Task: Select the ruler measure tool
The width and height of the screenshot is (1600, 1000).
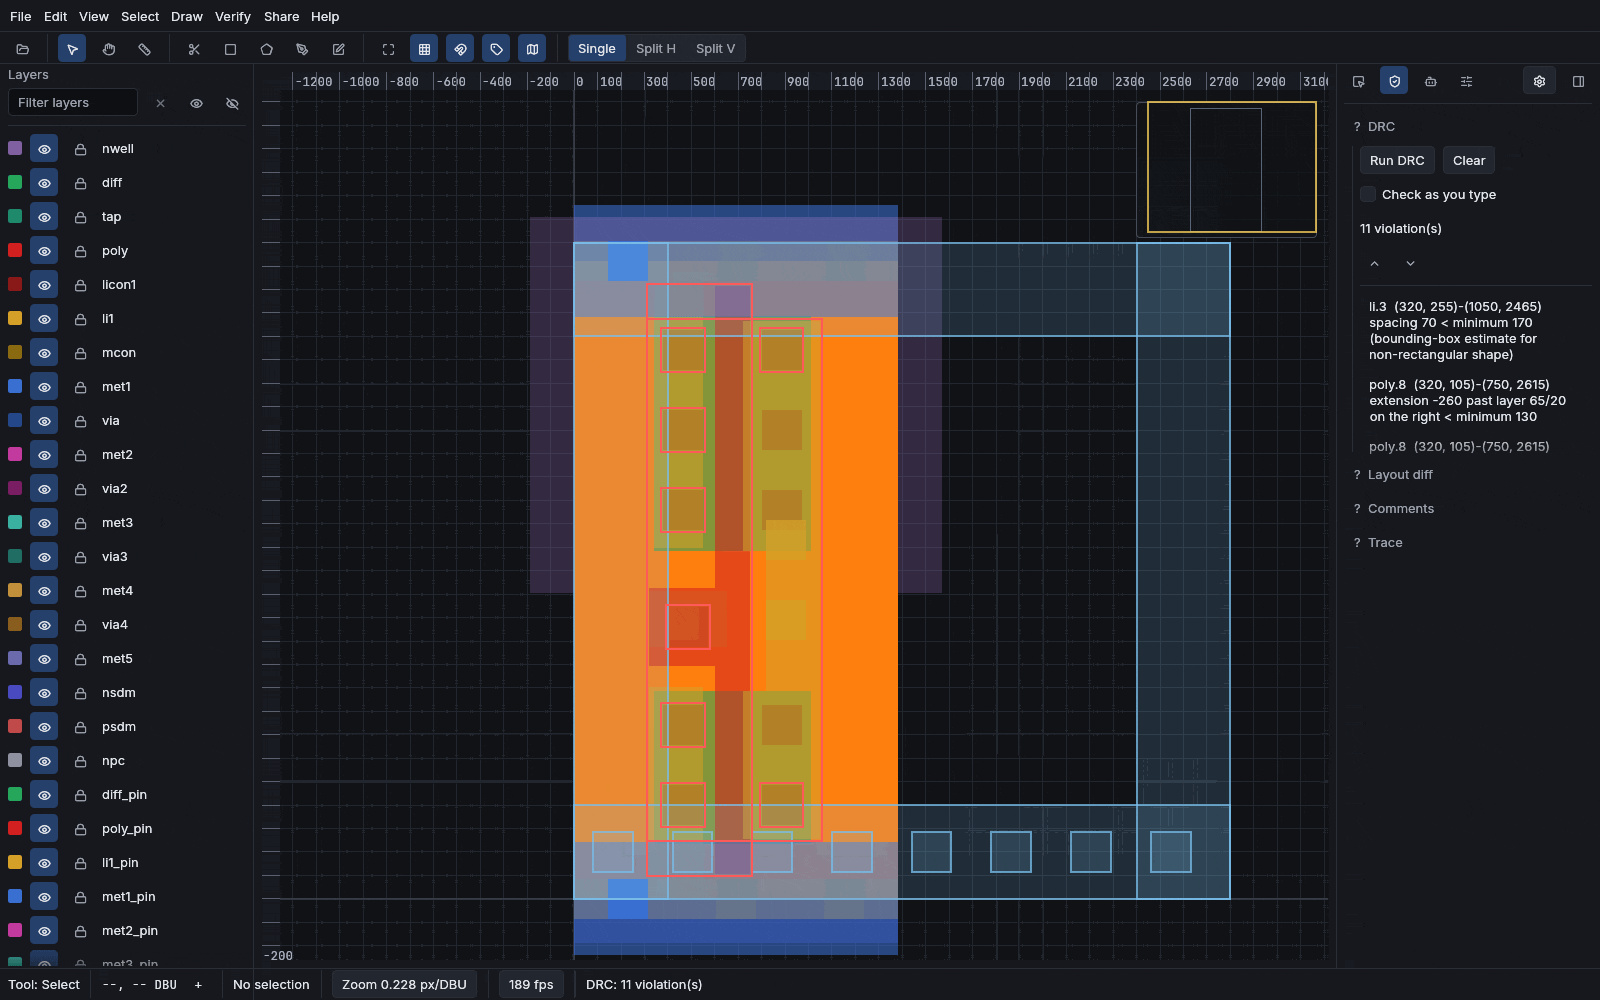Action: 145,49
